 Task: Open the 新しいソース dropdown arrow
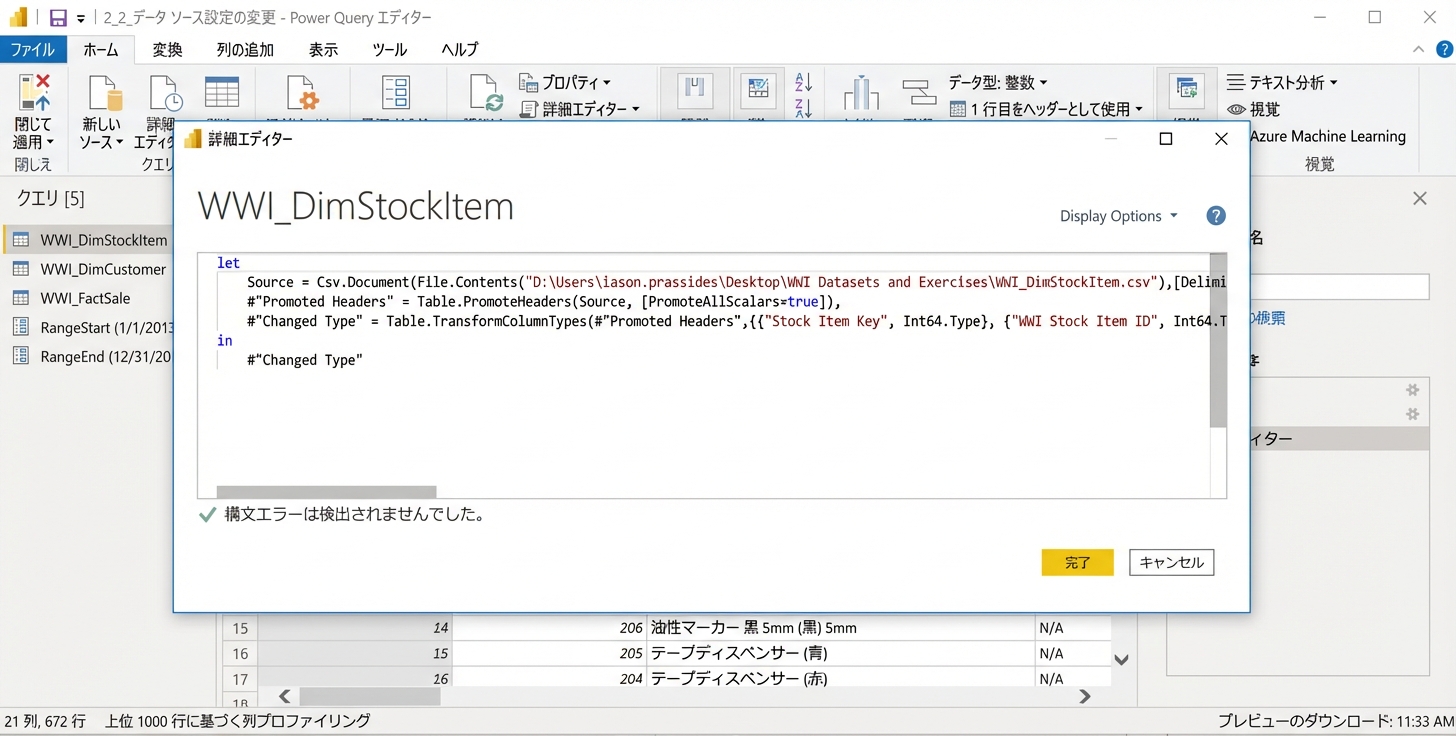[x=120, y=143]
